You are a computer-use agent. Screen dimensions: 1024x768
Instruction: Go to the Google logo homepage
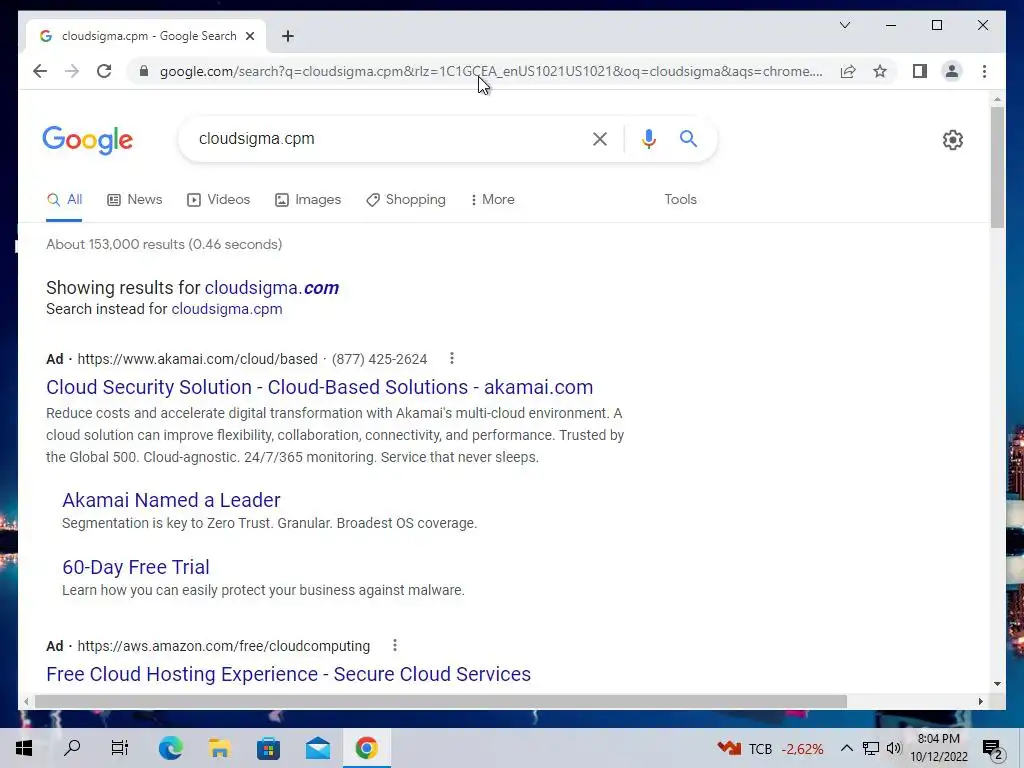tap(88, 140)
